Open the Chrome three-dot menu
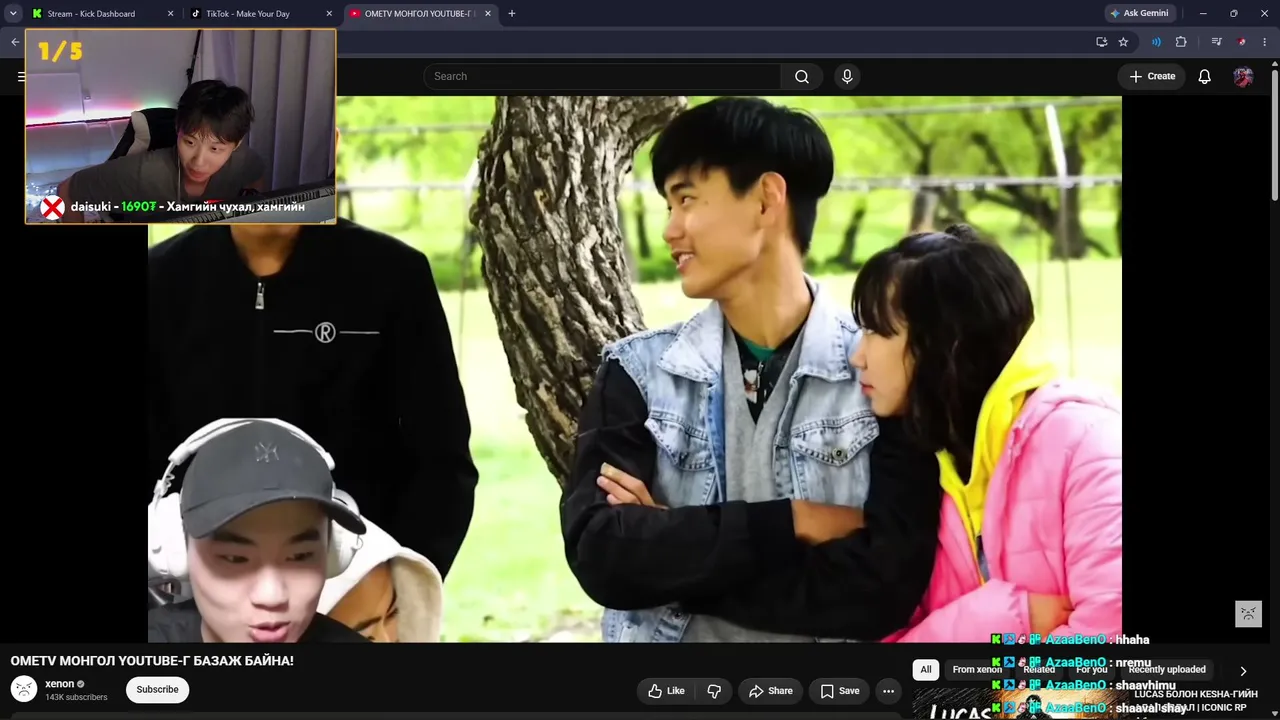This screenshot has width=1280, height=720. pos(1265,42)
